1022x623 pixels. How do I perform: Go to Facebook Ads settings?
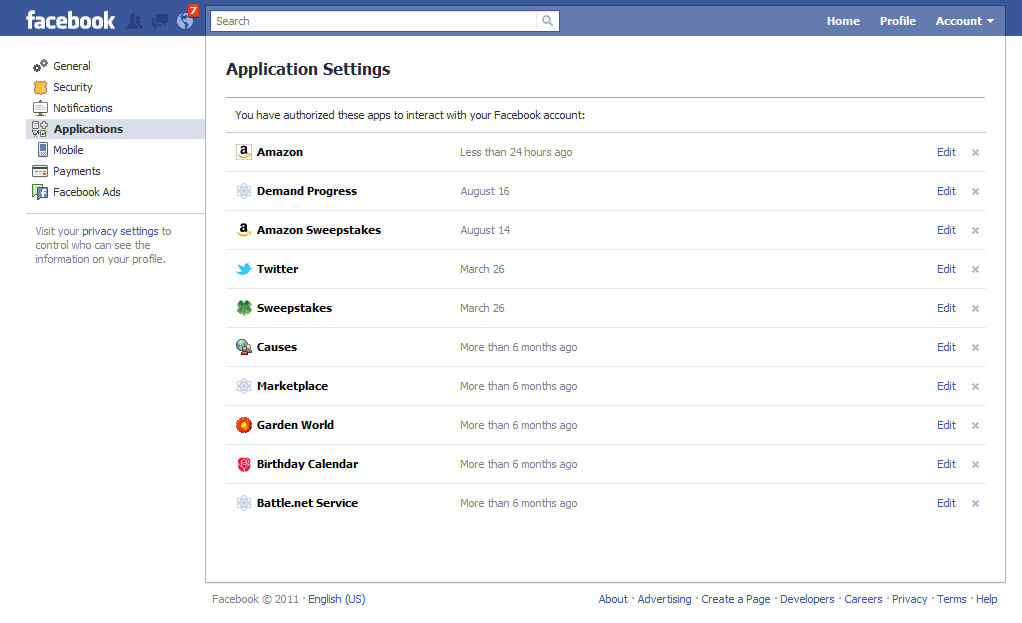(86, 192)
